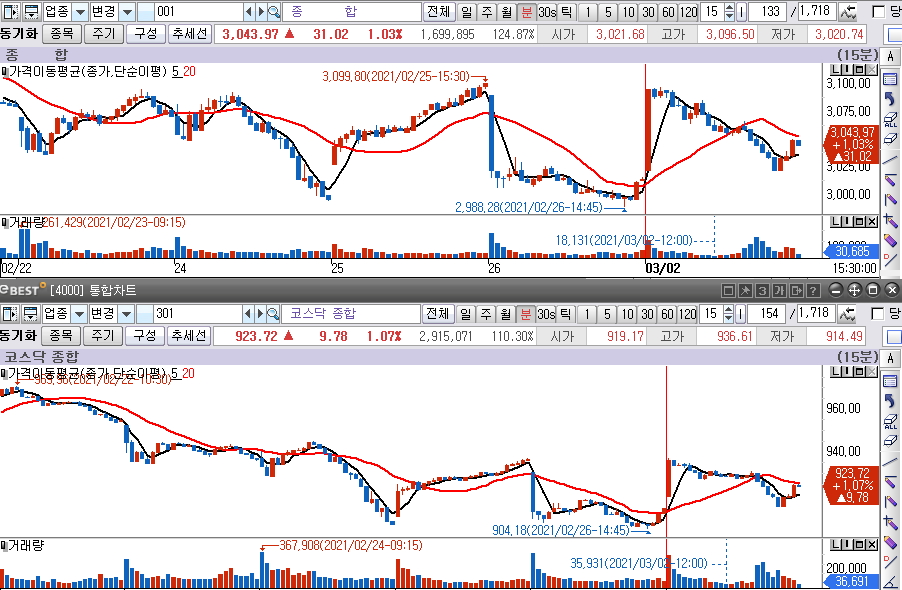Tick the checkbox at KOSDAQ chart toolbar right edge

coord(878,314)
